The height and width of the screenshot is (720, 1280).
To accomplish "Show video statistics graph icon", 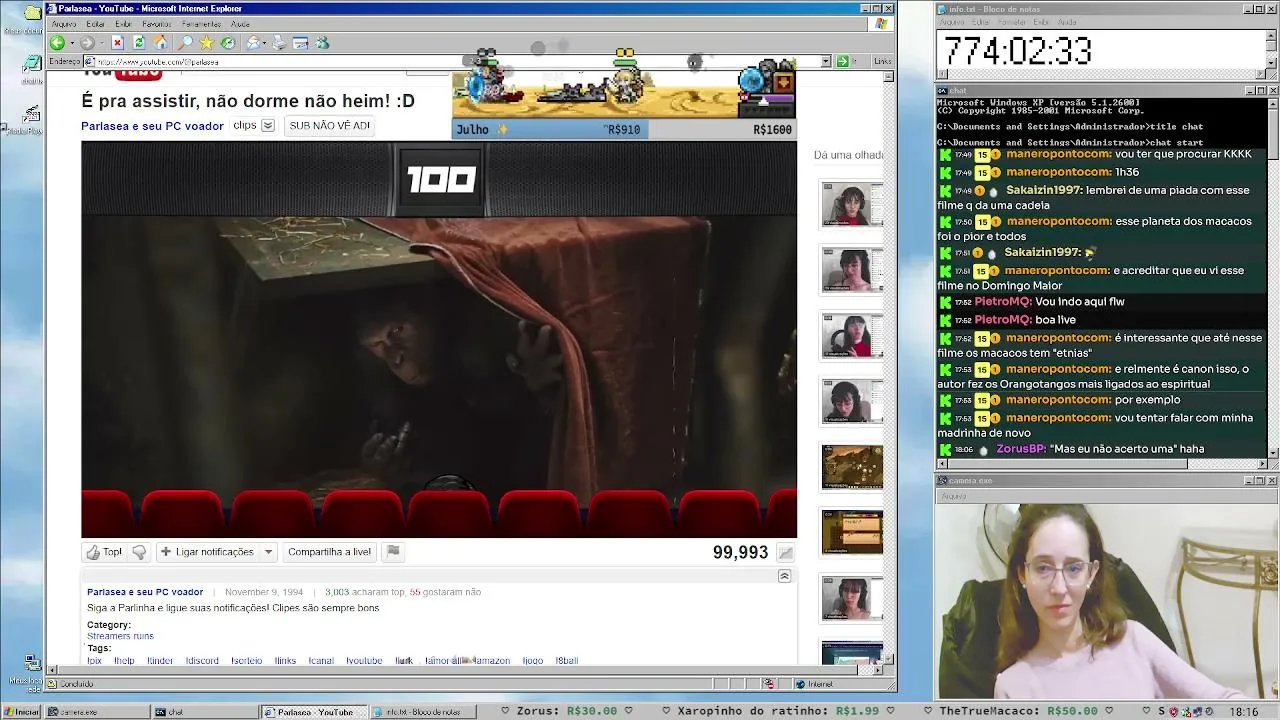I will click(786, 552).
